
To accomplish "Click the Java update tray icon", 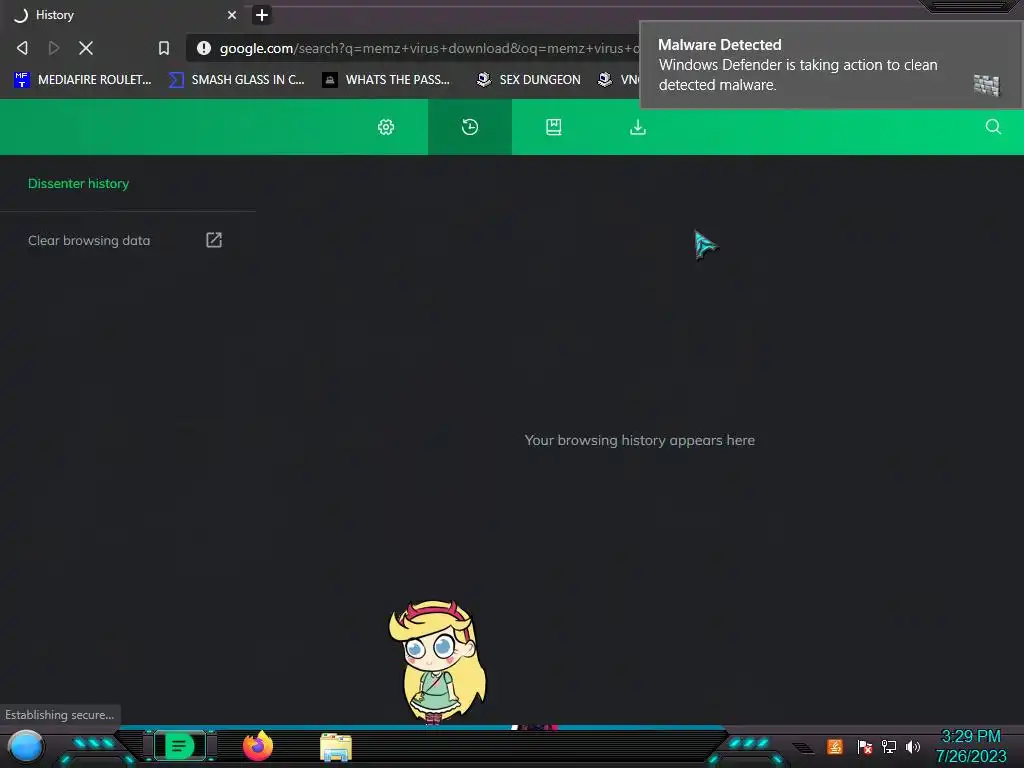I will [835, 746].
